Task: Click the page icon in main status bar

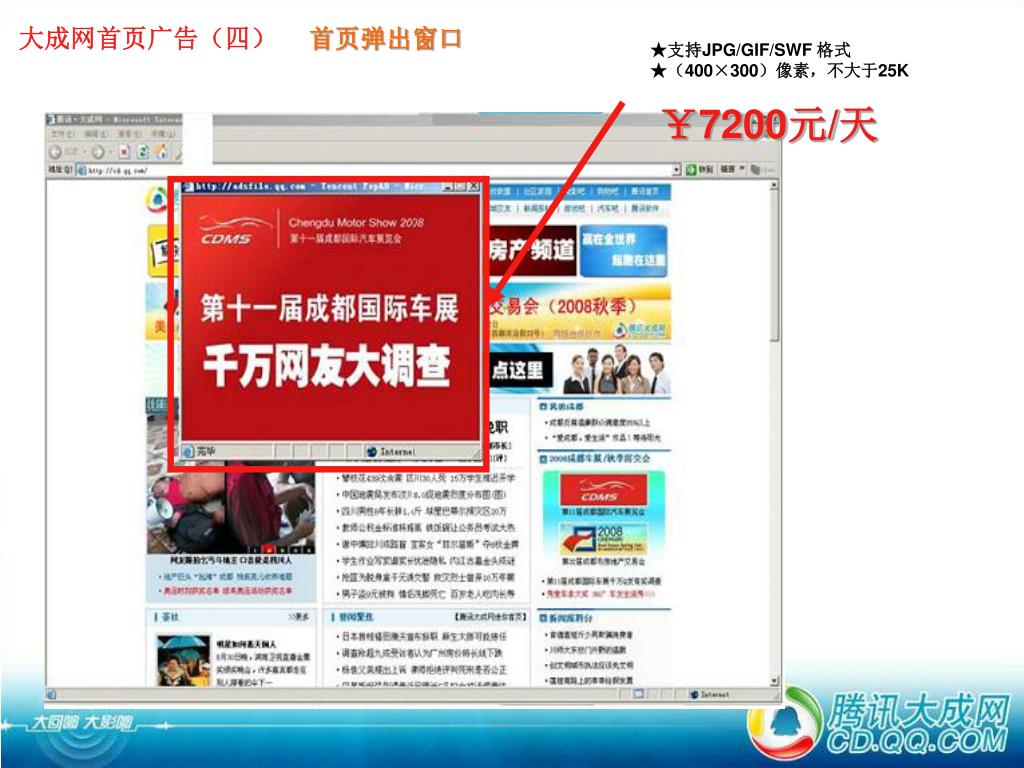Action: coord(52,695)
